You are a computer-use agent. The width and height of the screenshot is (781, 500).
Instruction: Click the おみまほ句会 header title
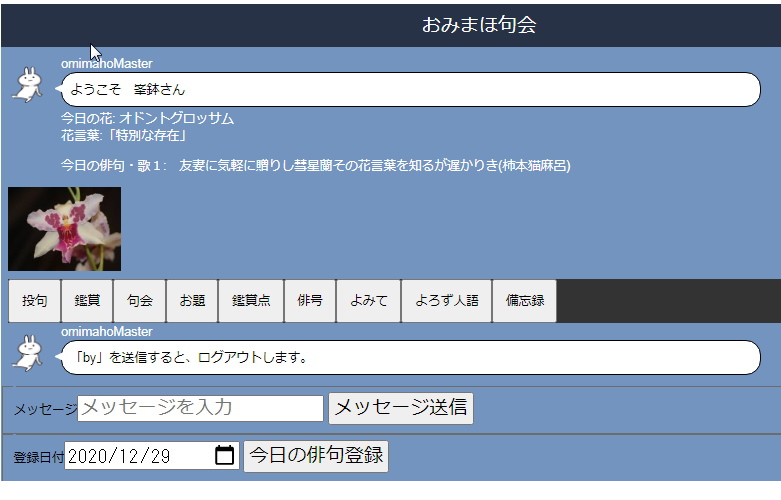click(478, 25)
